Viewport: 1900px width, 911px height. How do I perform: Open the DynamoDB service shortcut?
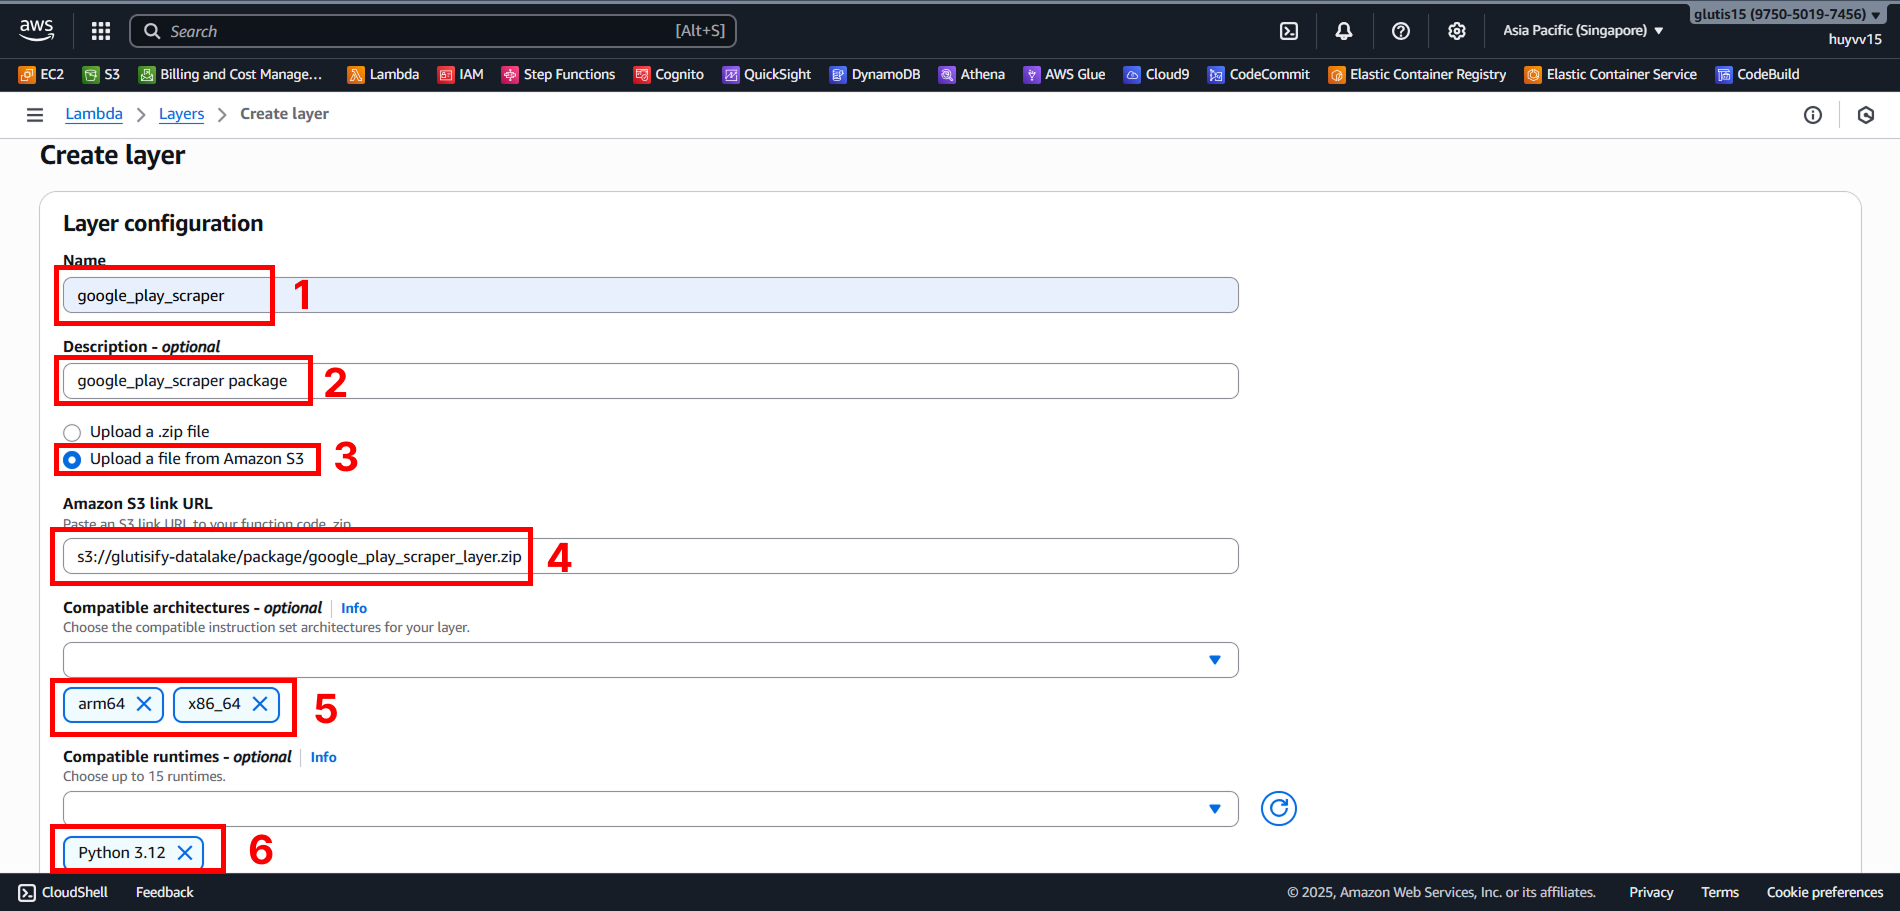[x=875, y=75]
